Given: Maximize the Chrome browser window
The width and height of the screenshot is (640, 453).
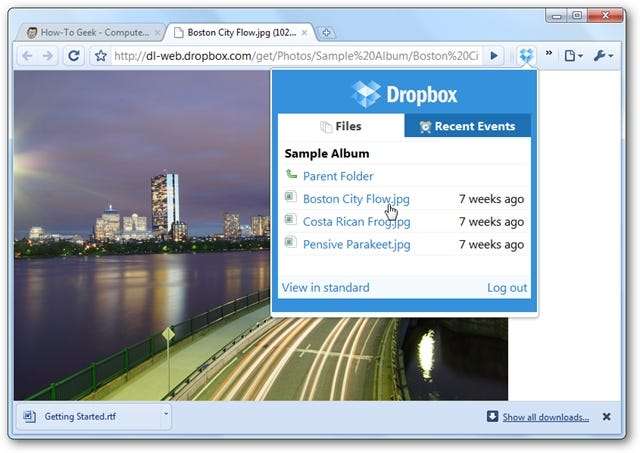Looking at the screenshot, I should click(x=577, y=16).
